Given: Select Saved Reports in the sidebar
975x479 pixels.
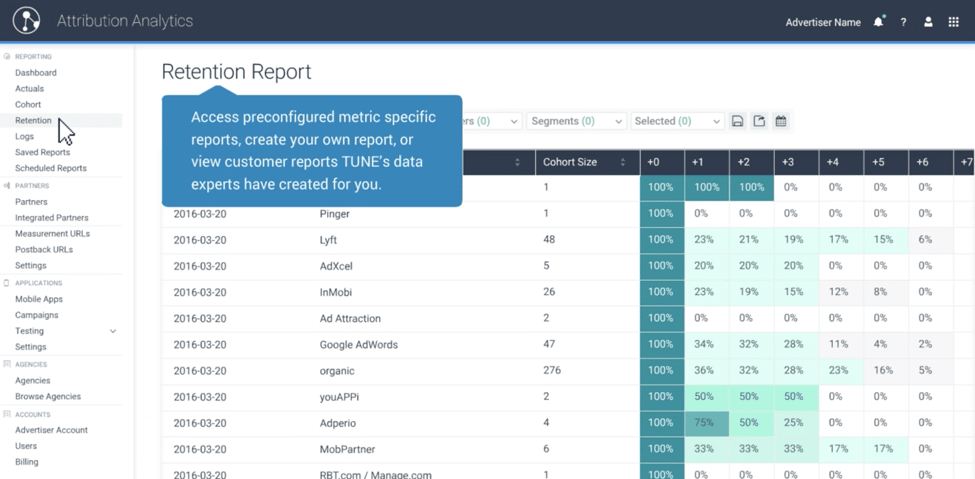Looking at the screenshot, I should tap(43, 153).
